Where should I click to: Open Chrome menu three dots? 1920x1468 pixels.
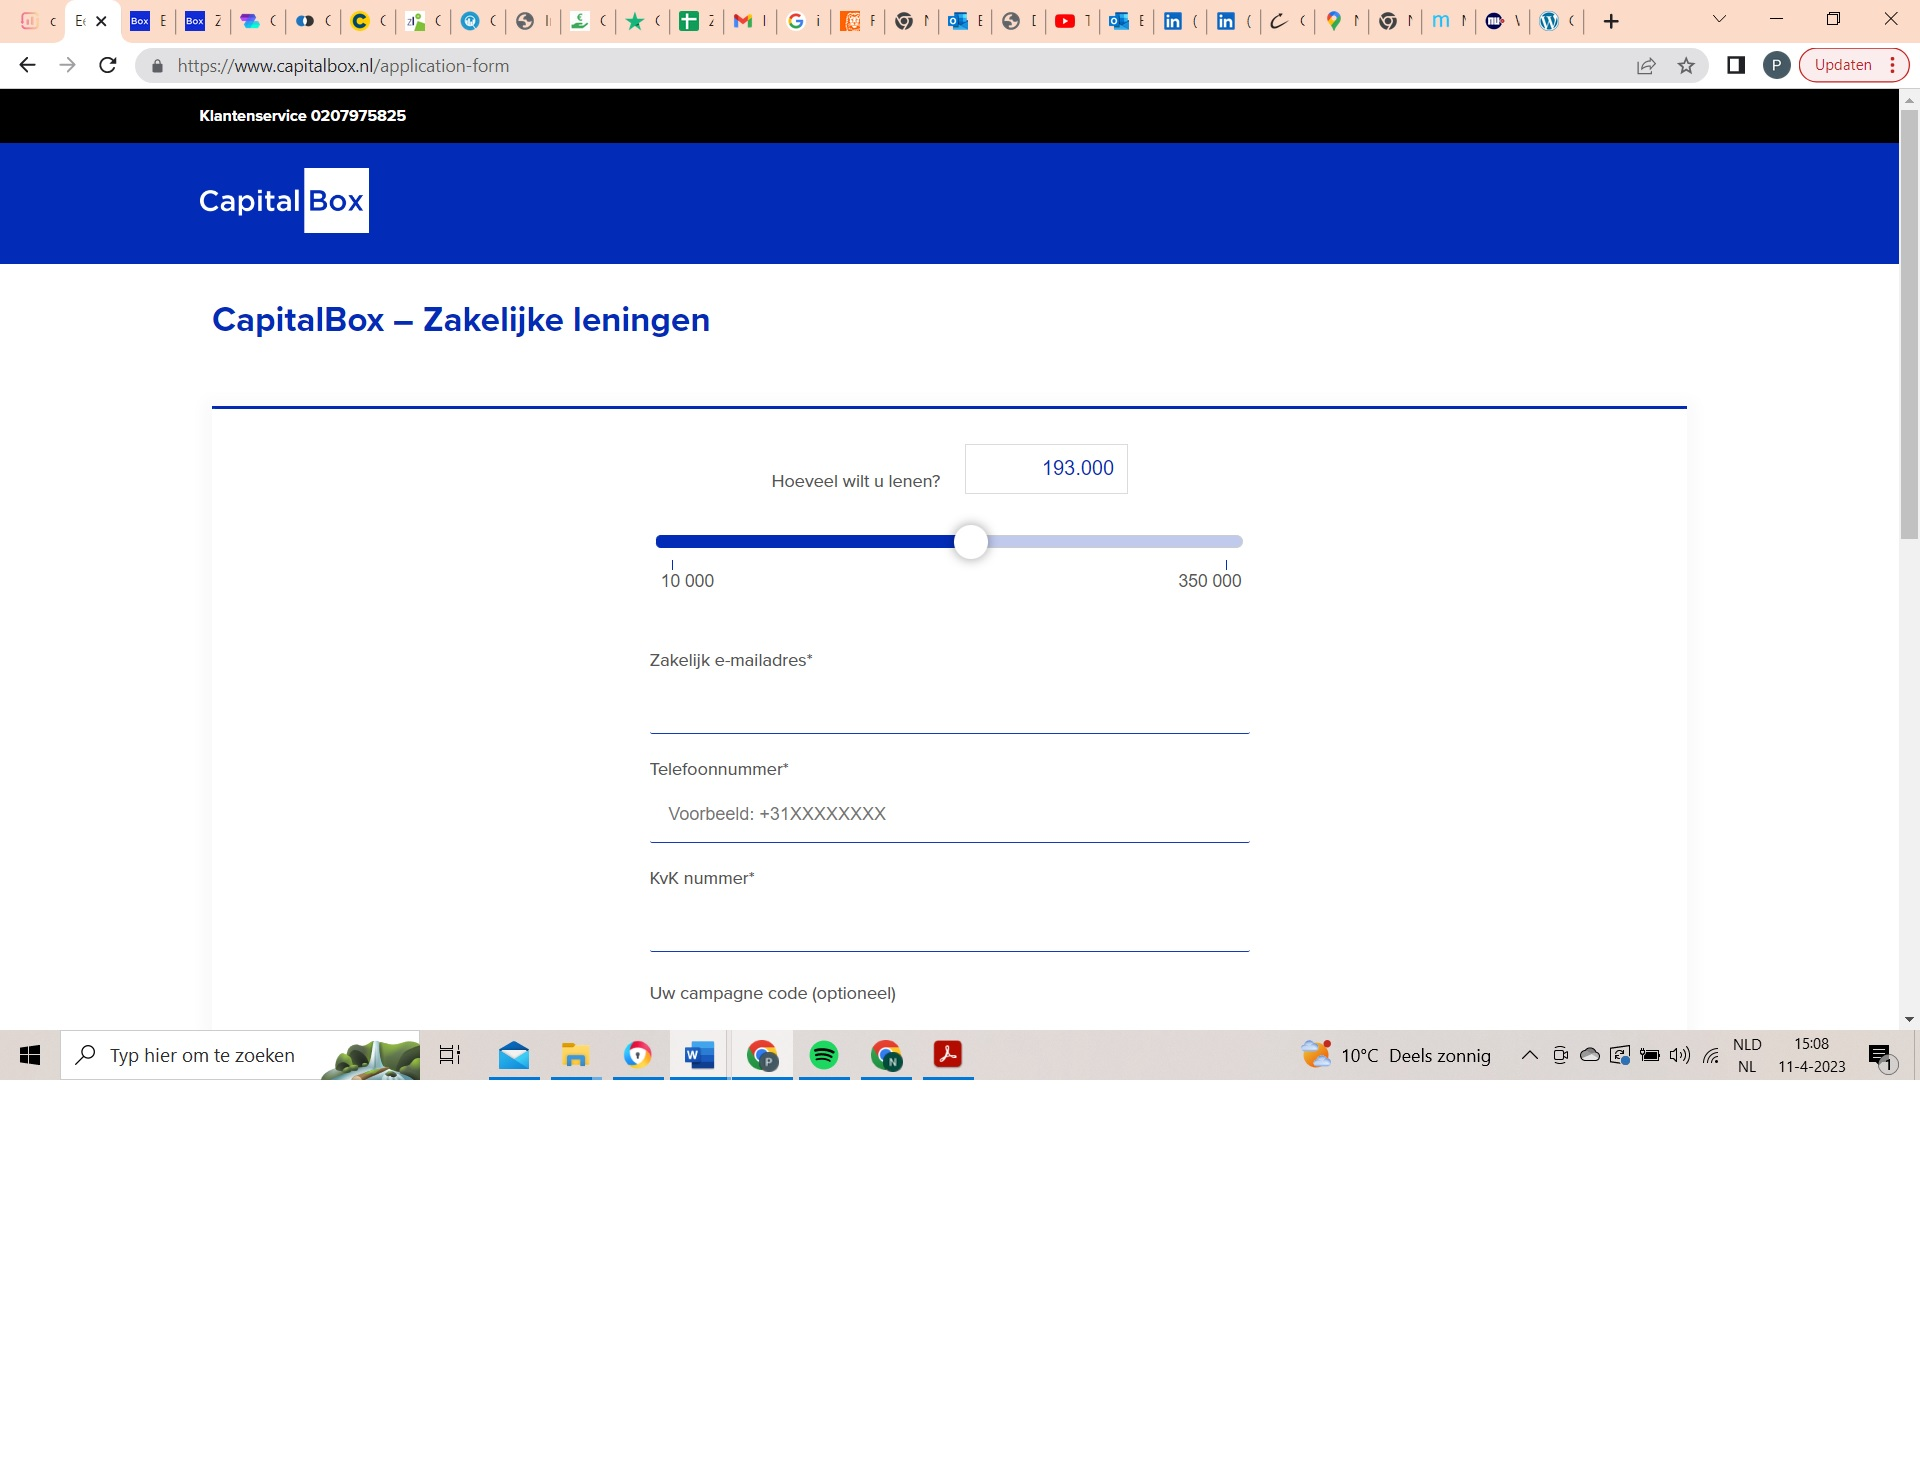(x=1893, y=65)
